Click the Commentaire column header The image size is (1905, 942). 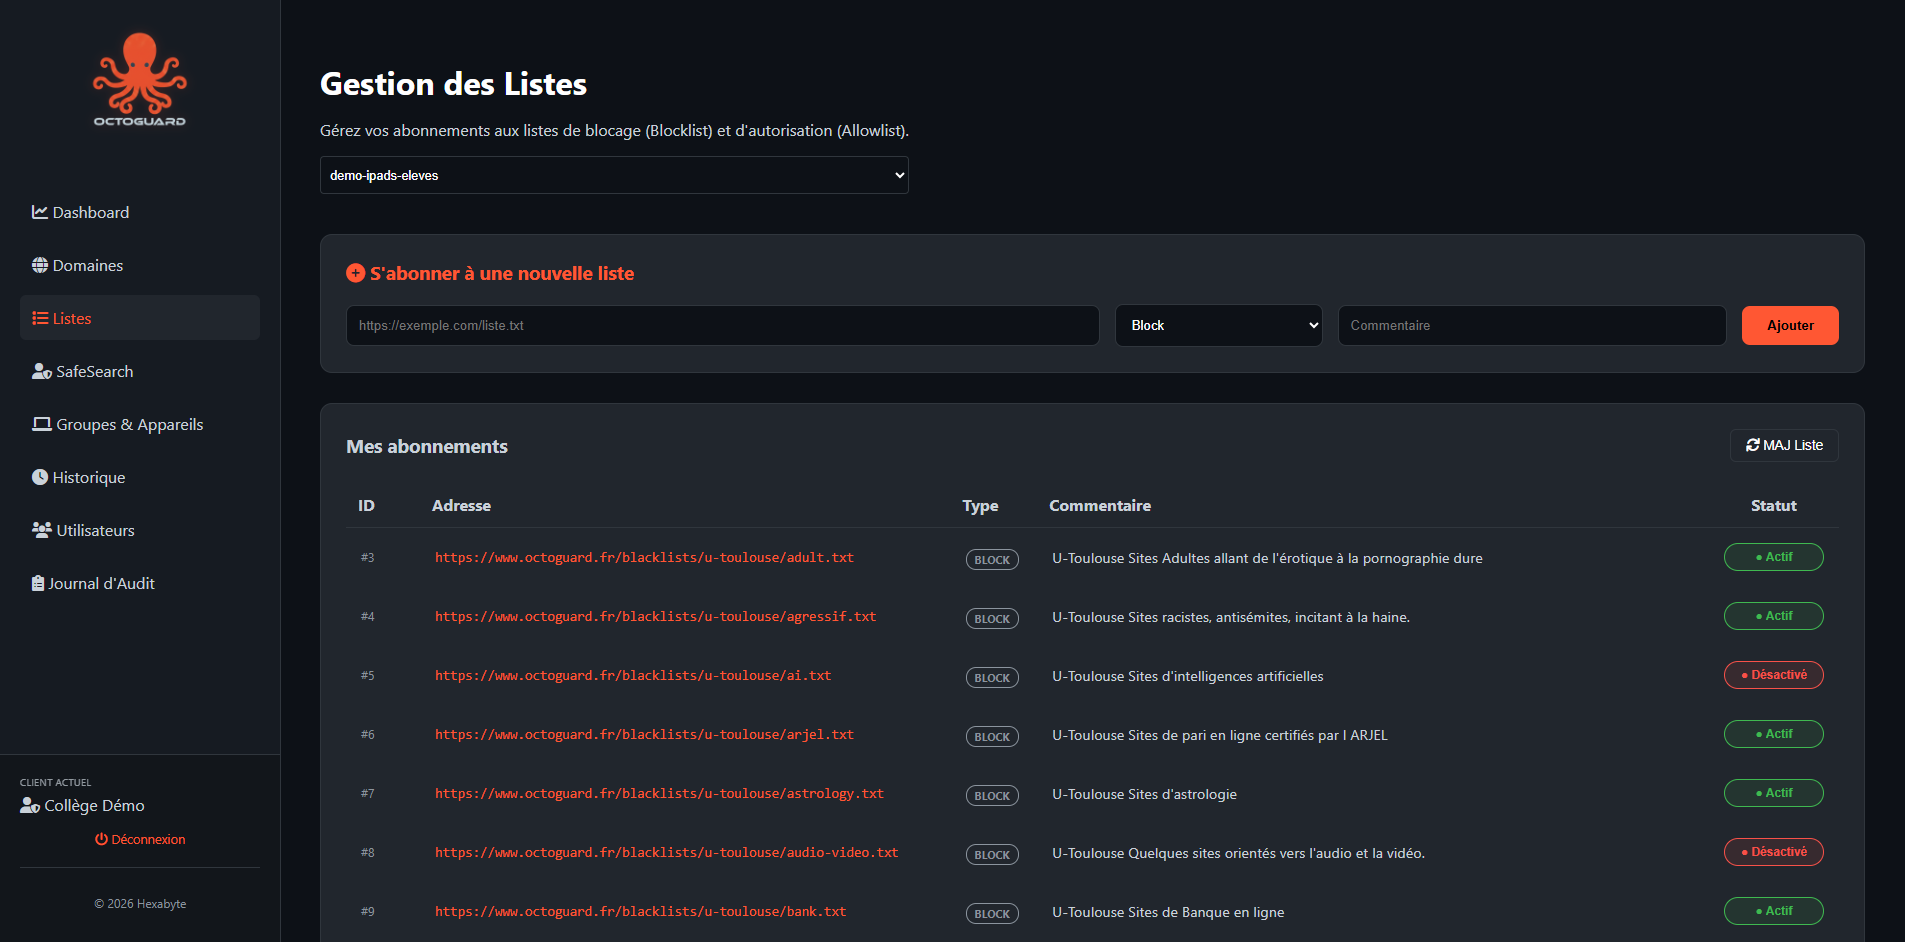[1100, 506]
